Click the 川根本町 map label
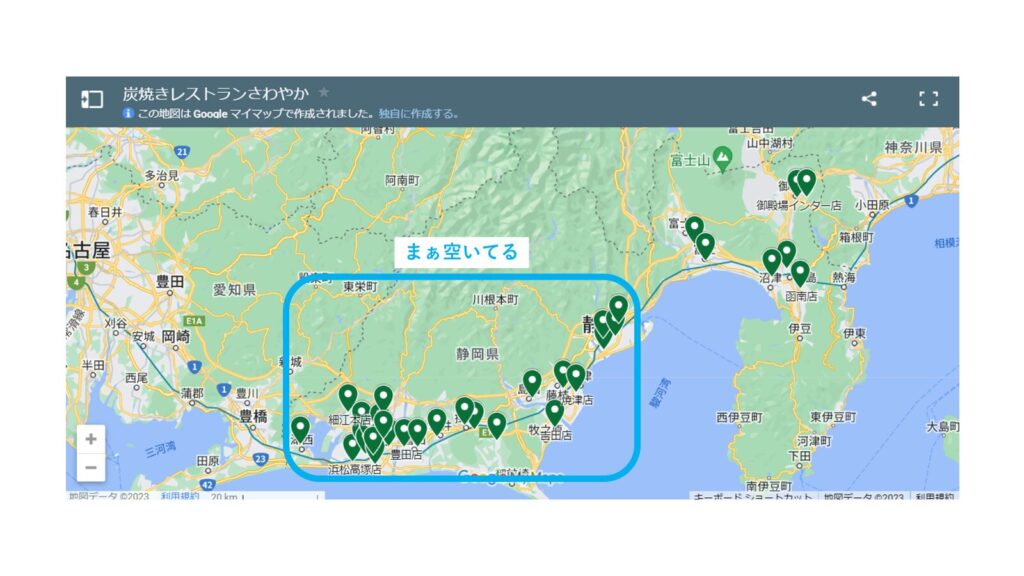The image size is (1024, 576). pyautogui.click(x=495, y=299)
